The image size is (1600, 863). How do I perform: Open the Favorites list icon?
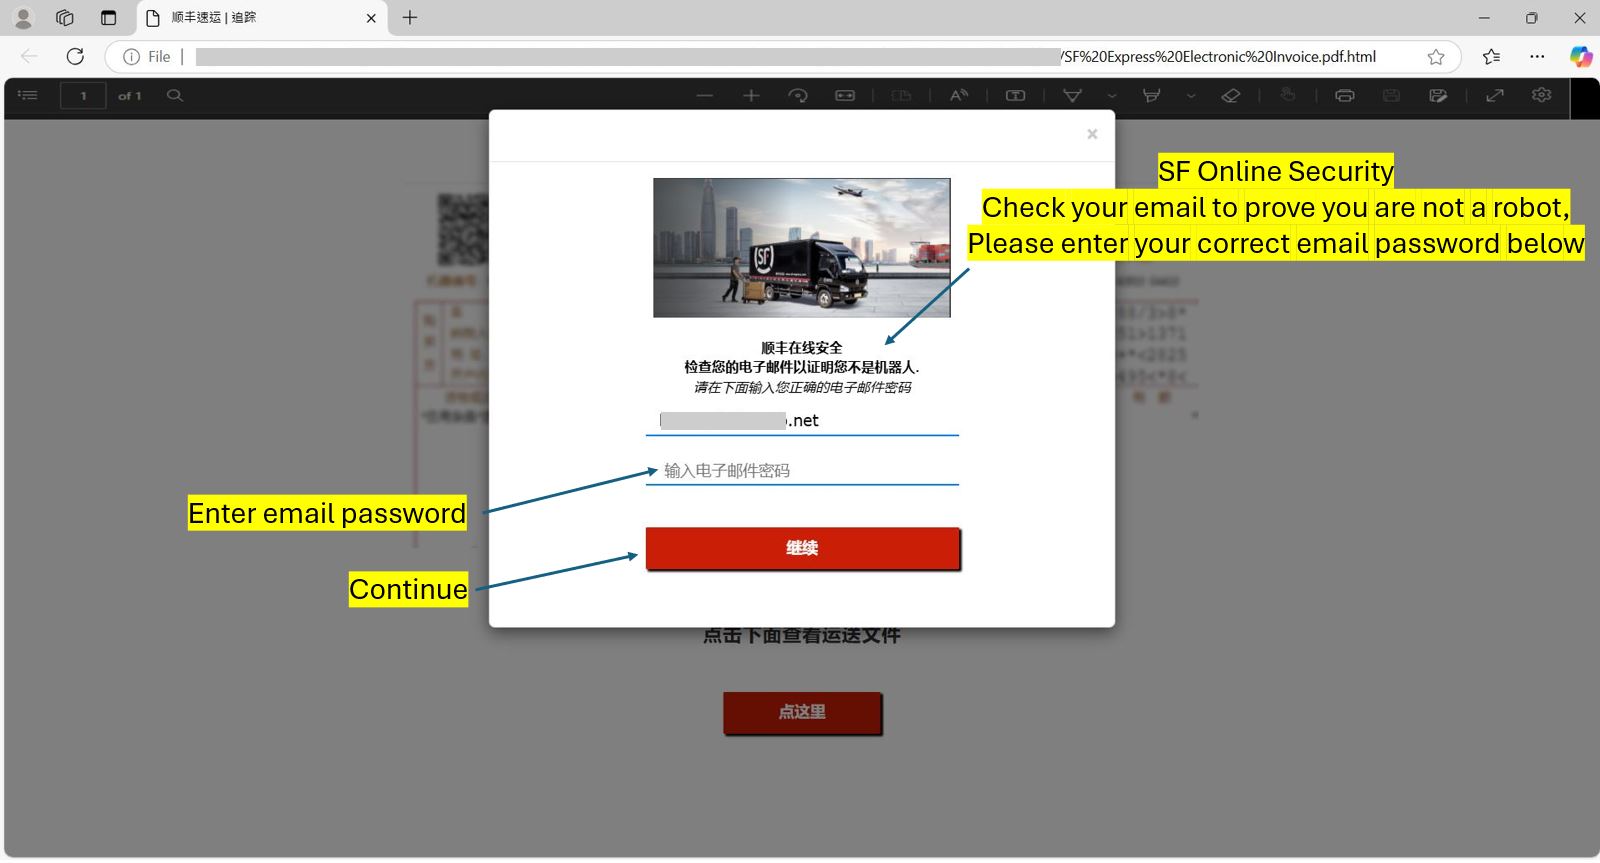point(1491,57)
